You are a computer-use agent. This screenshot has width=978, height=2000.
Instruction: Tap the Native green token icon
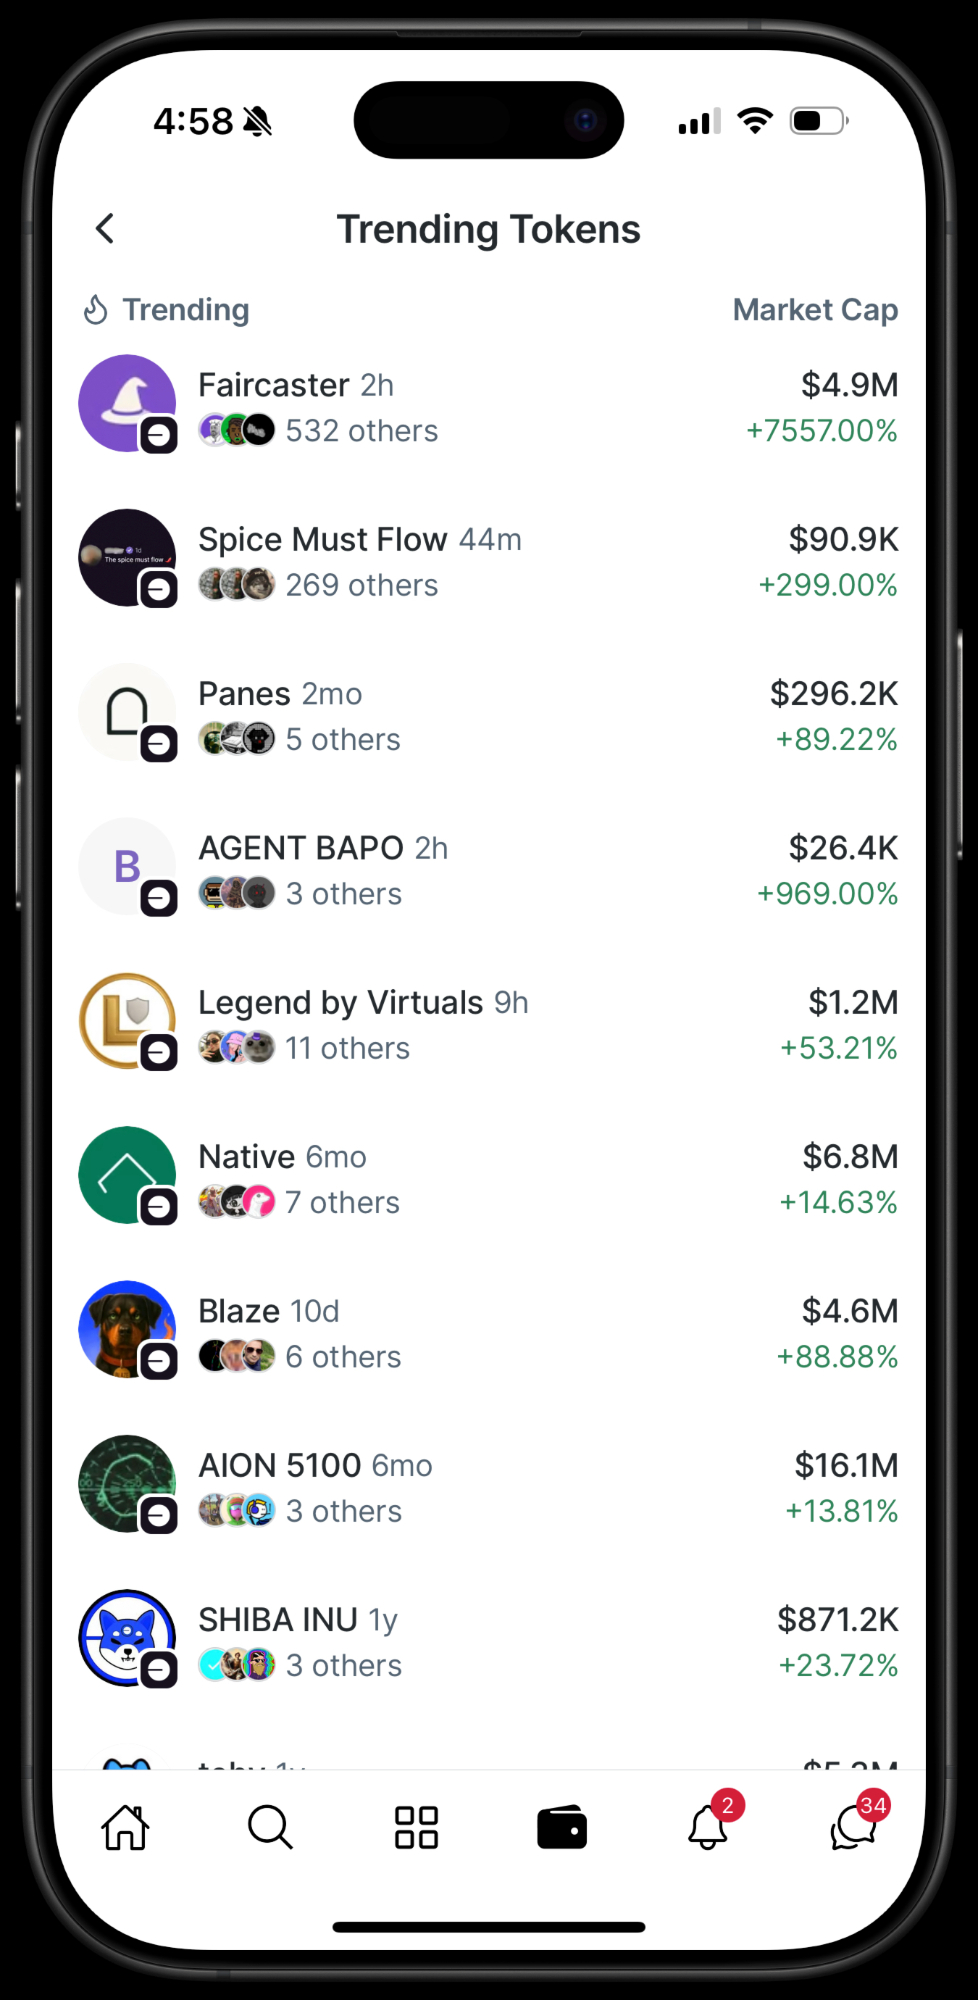127,1175
